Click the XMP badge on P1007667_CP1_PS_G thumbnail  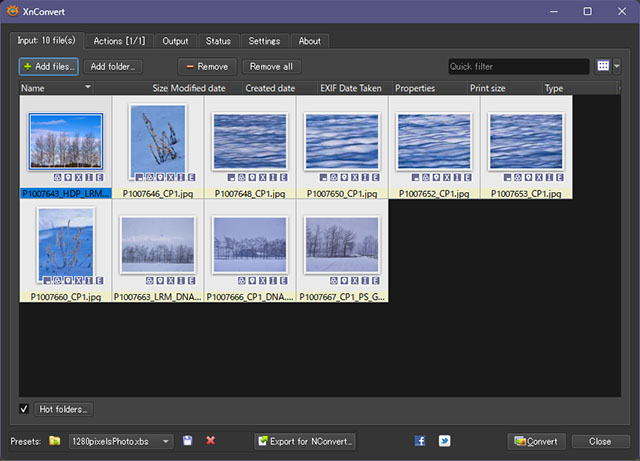(x=355, y=281)
